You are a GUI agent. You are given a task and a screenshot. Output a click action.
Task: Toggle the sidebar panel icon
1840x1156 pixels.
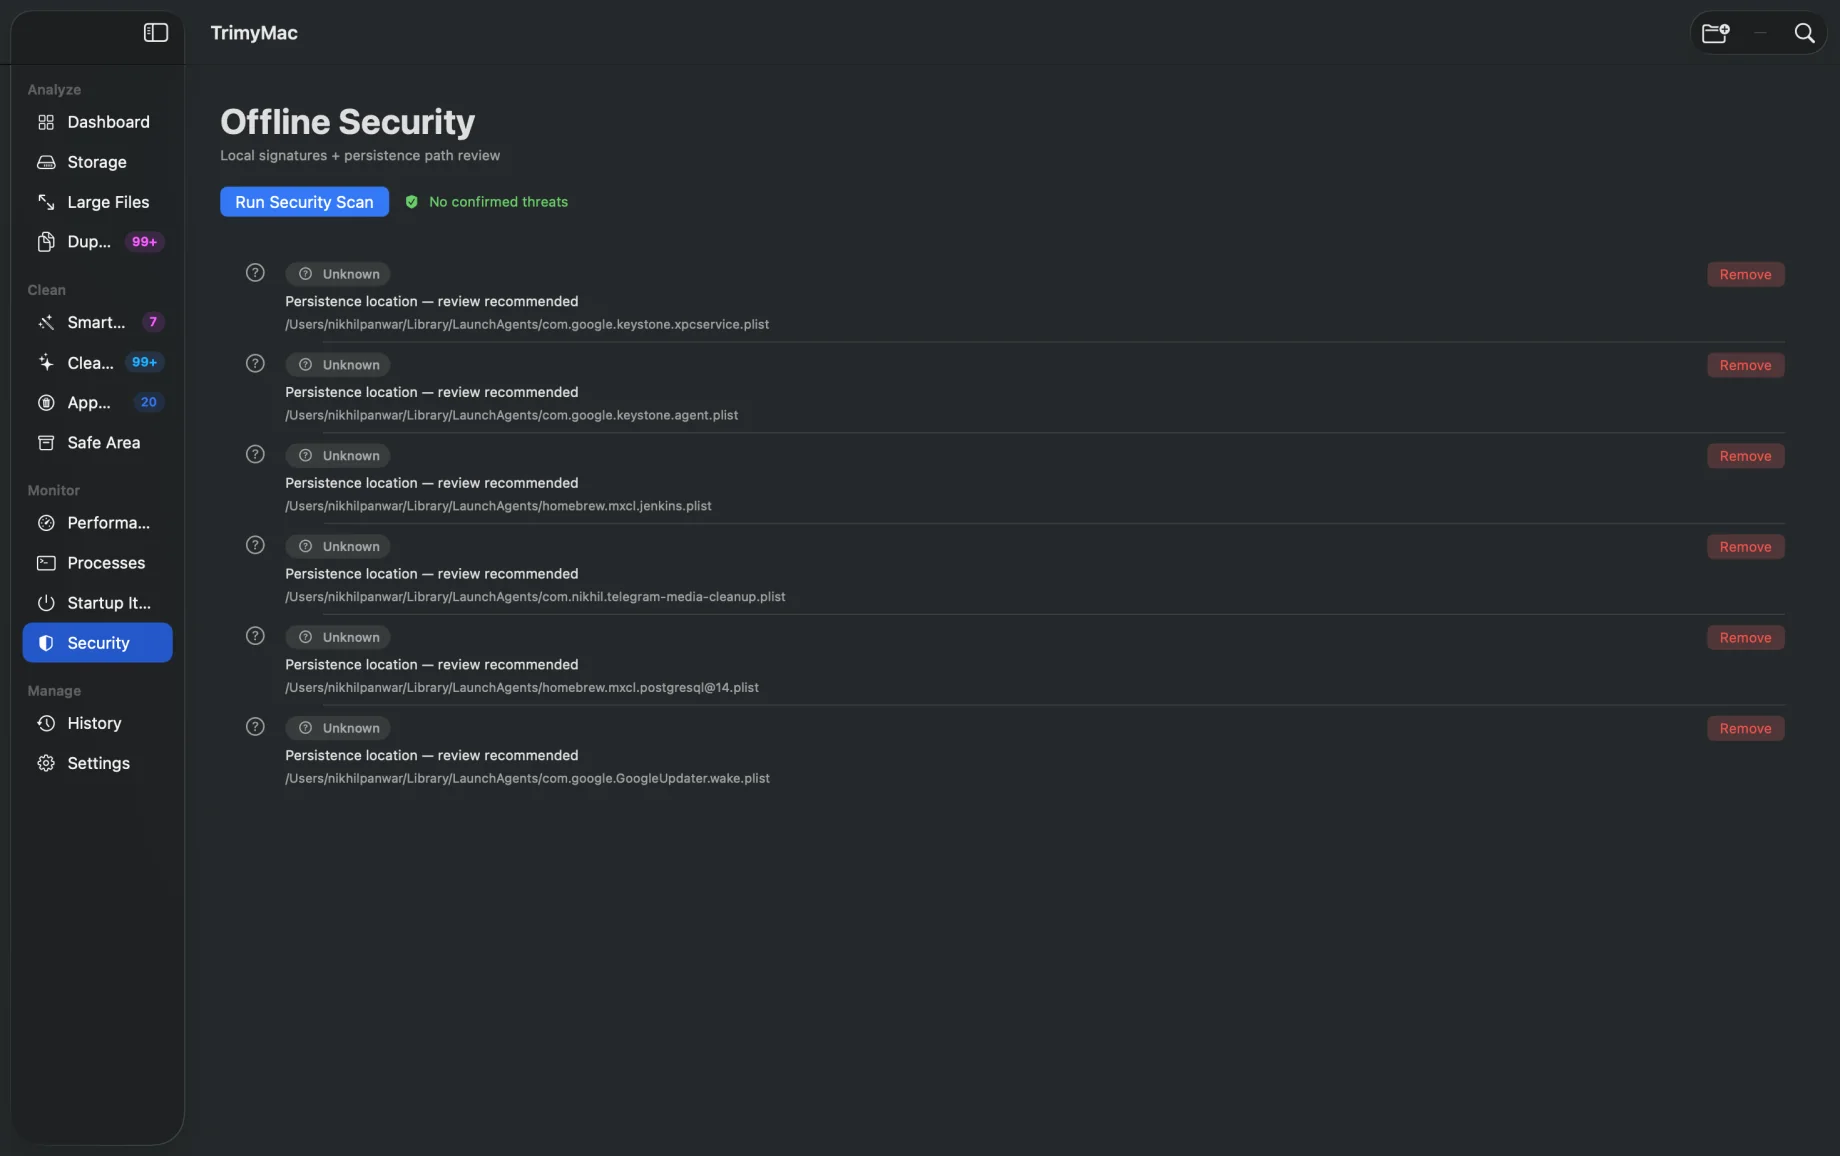(x=156, y=33)
